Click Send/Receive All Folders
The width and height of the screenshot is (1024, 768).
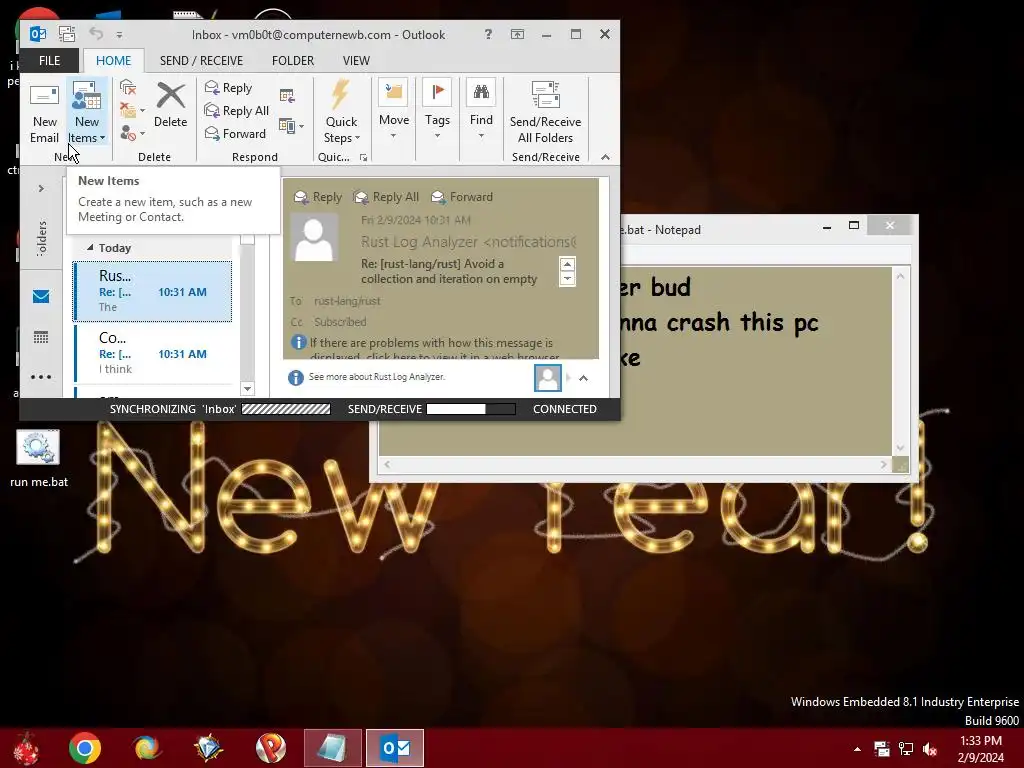pyautogui.click(x=545, y=113)
